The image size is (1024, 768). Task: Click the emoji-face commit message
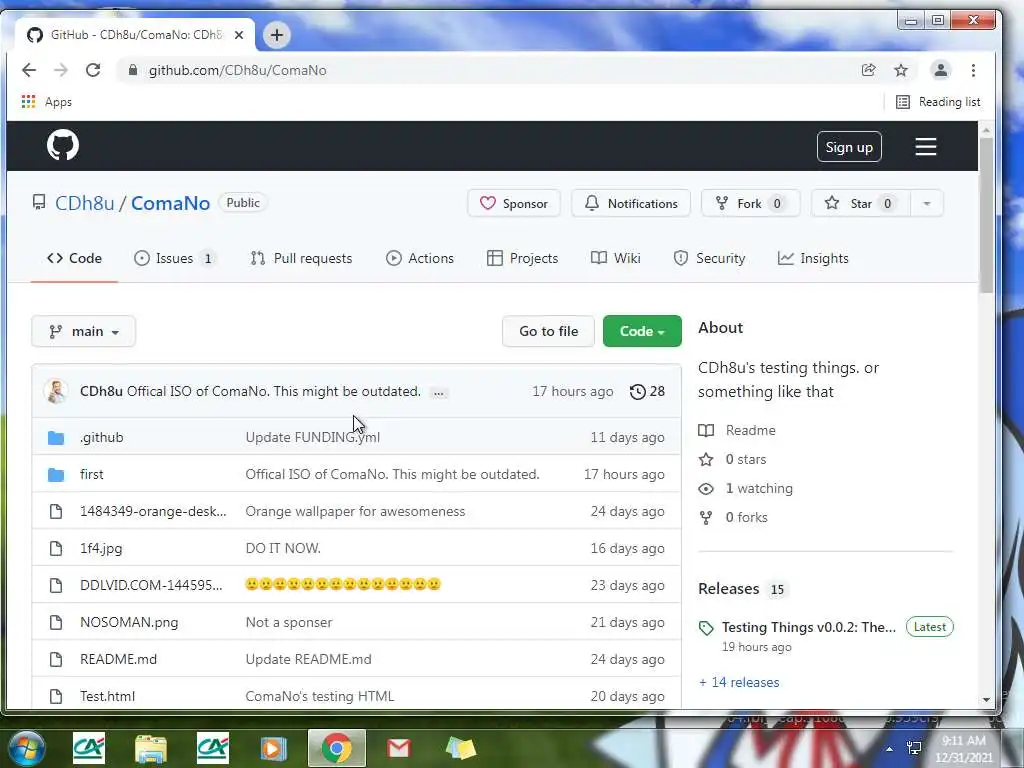tap(343, 584)
